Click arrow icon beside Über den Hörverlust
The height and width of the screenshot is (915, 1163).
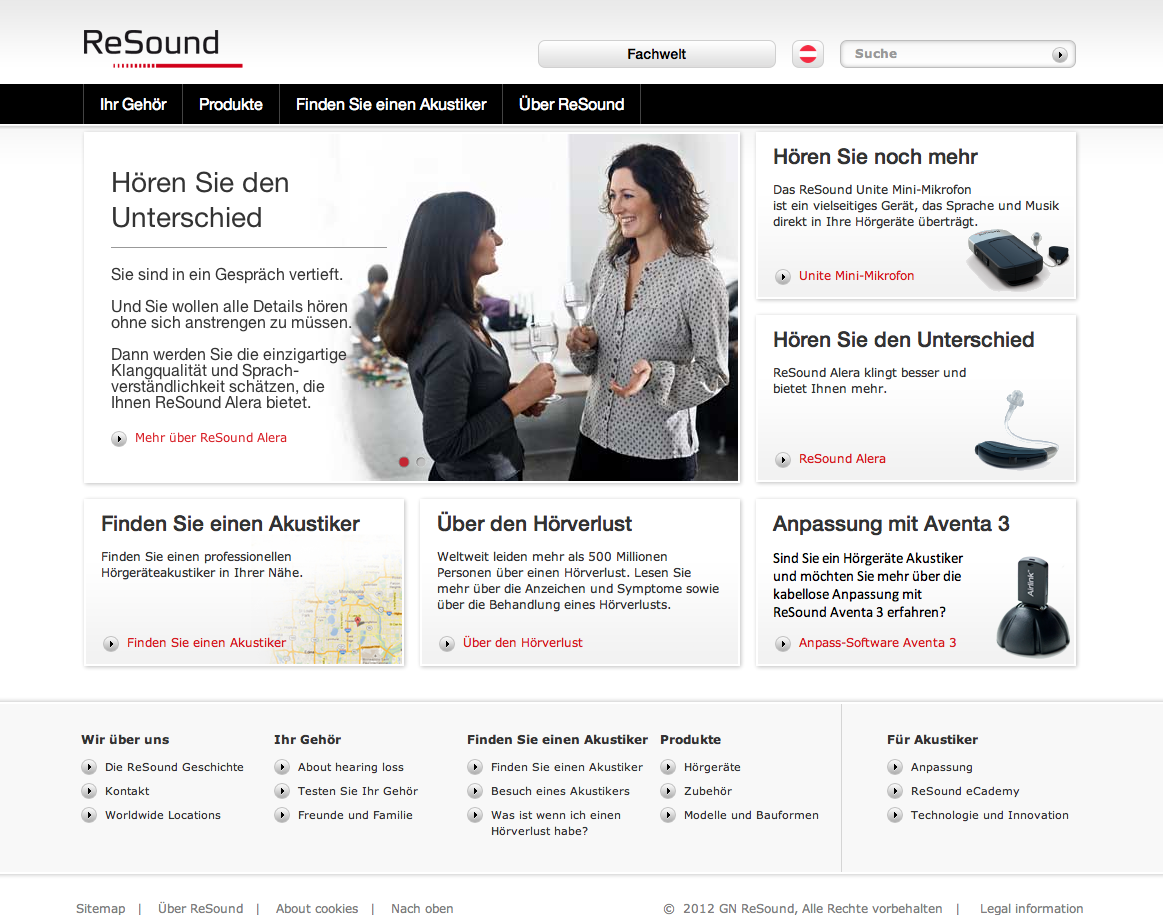(x=447, y=644)
